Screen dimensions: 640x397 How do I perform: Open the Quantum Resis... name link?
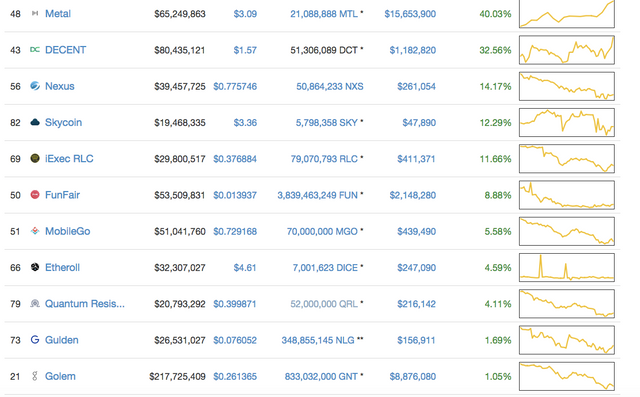click(x=85, y=304)
